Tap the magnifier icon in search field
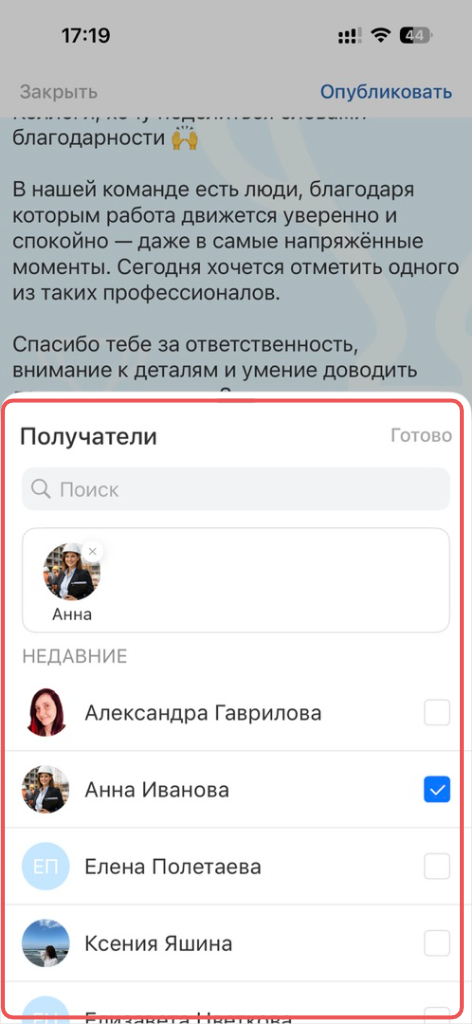 [40, 489]
